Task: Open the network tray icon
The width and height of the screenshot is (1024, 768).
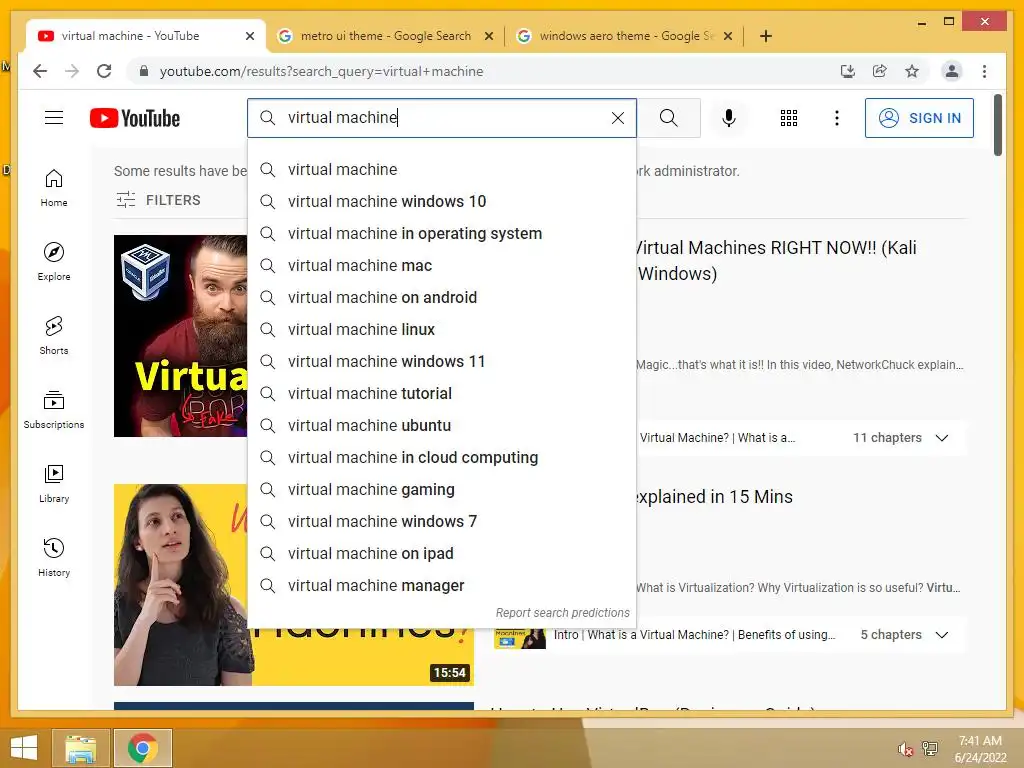Action: pos(930,749)
